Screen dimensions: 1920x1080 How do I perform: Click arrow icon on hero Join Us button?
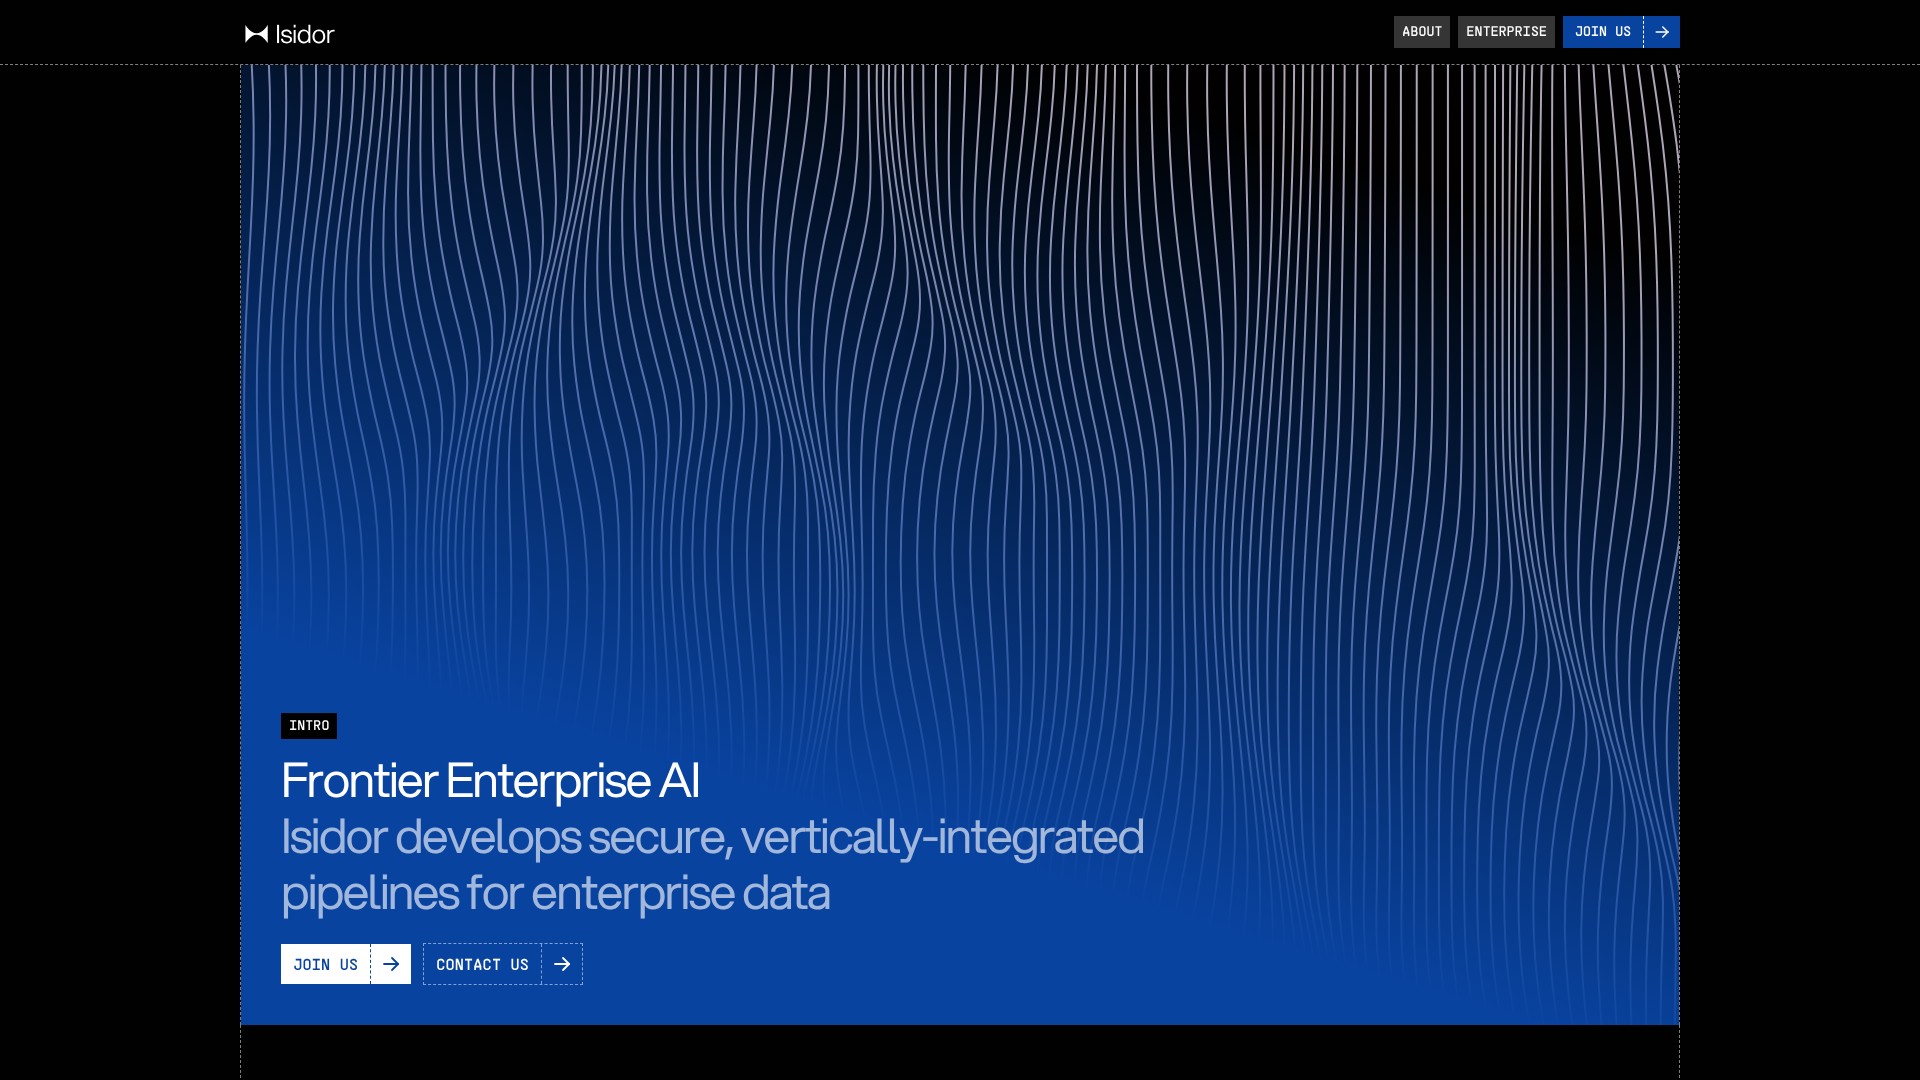coord(391,964)
